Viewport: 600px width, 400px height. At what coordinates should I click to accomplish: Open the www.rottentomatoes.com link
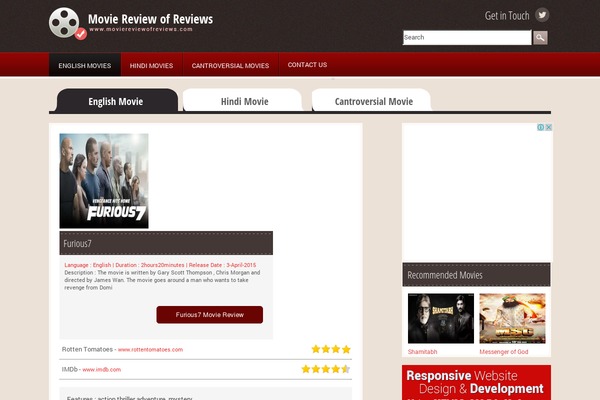pyautogui.click(x=150, y=349)
